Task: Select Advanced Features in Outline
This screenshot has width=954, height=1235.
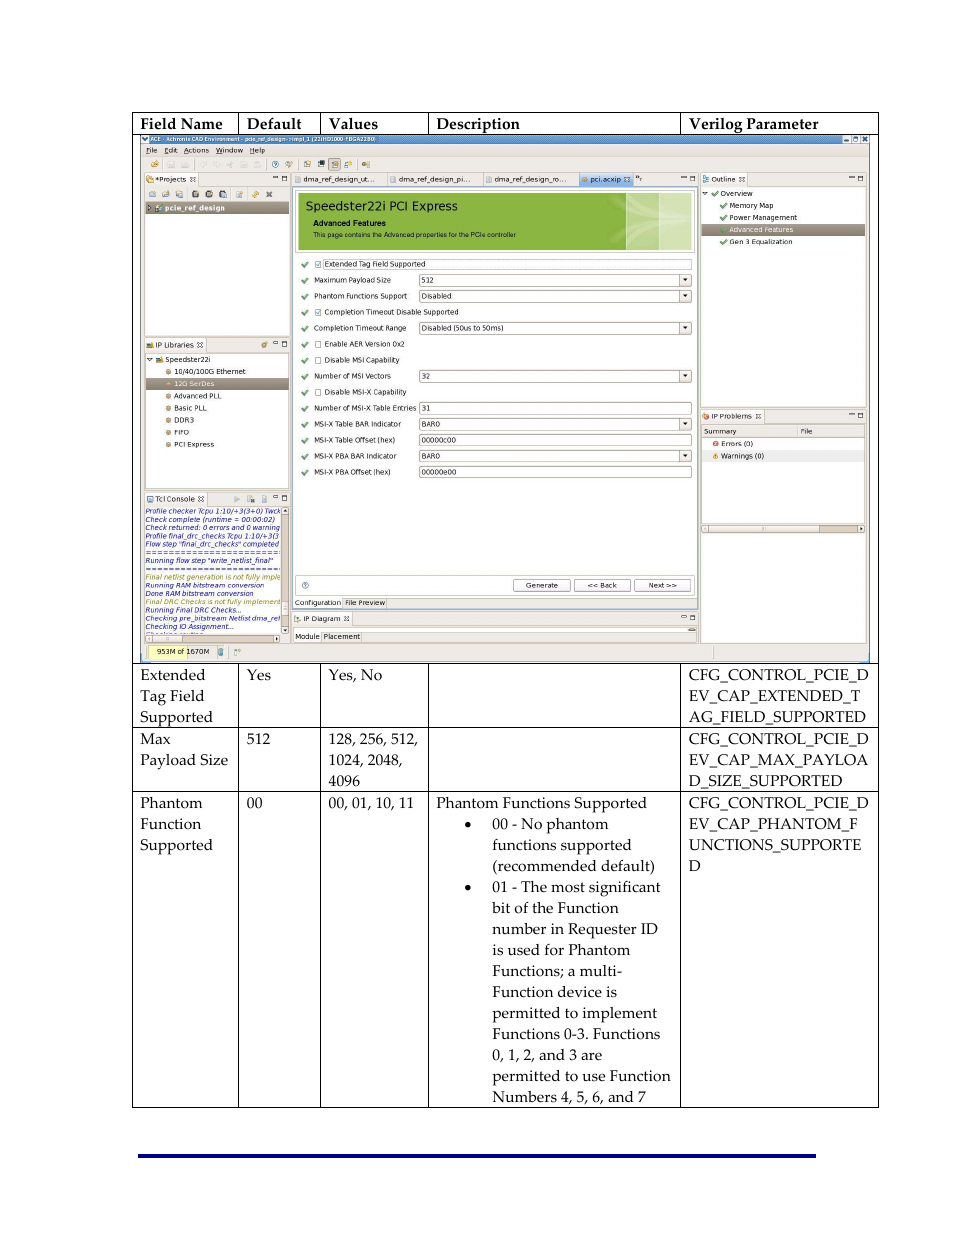Action: [x=761, y=230]
